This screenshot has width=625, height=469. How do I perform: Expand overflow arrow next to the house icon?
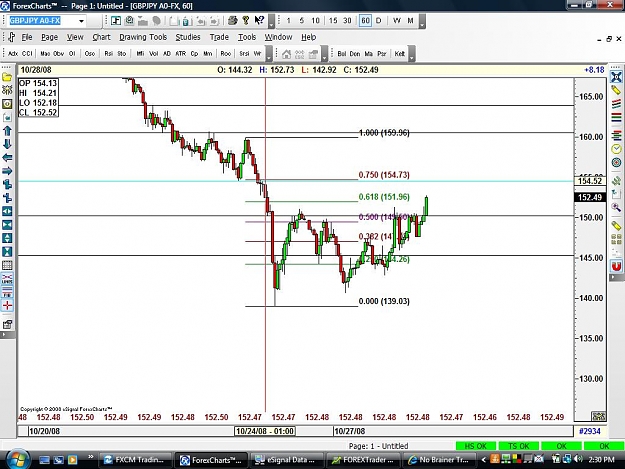click(324, 54)
